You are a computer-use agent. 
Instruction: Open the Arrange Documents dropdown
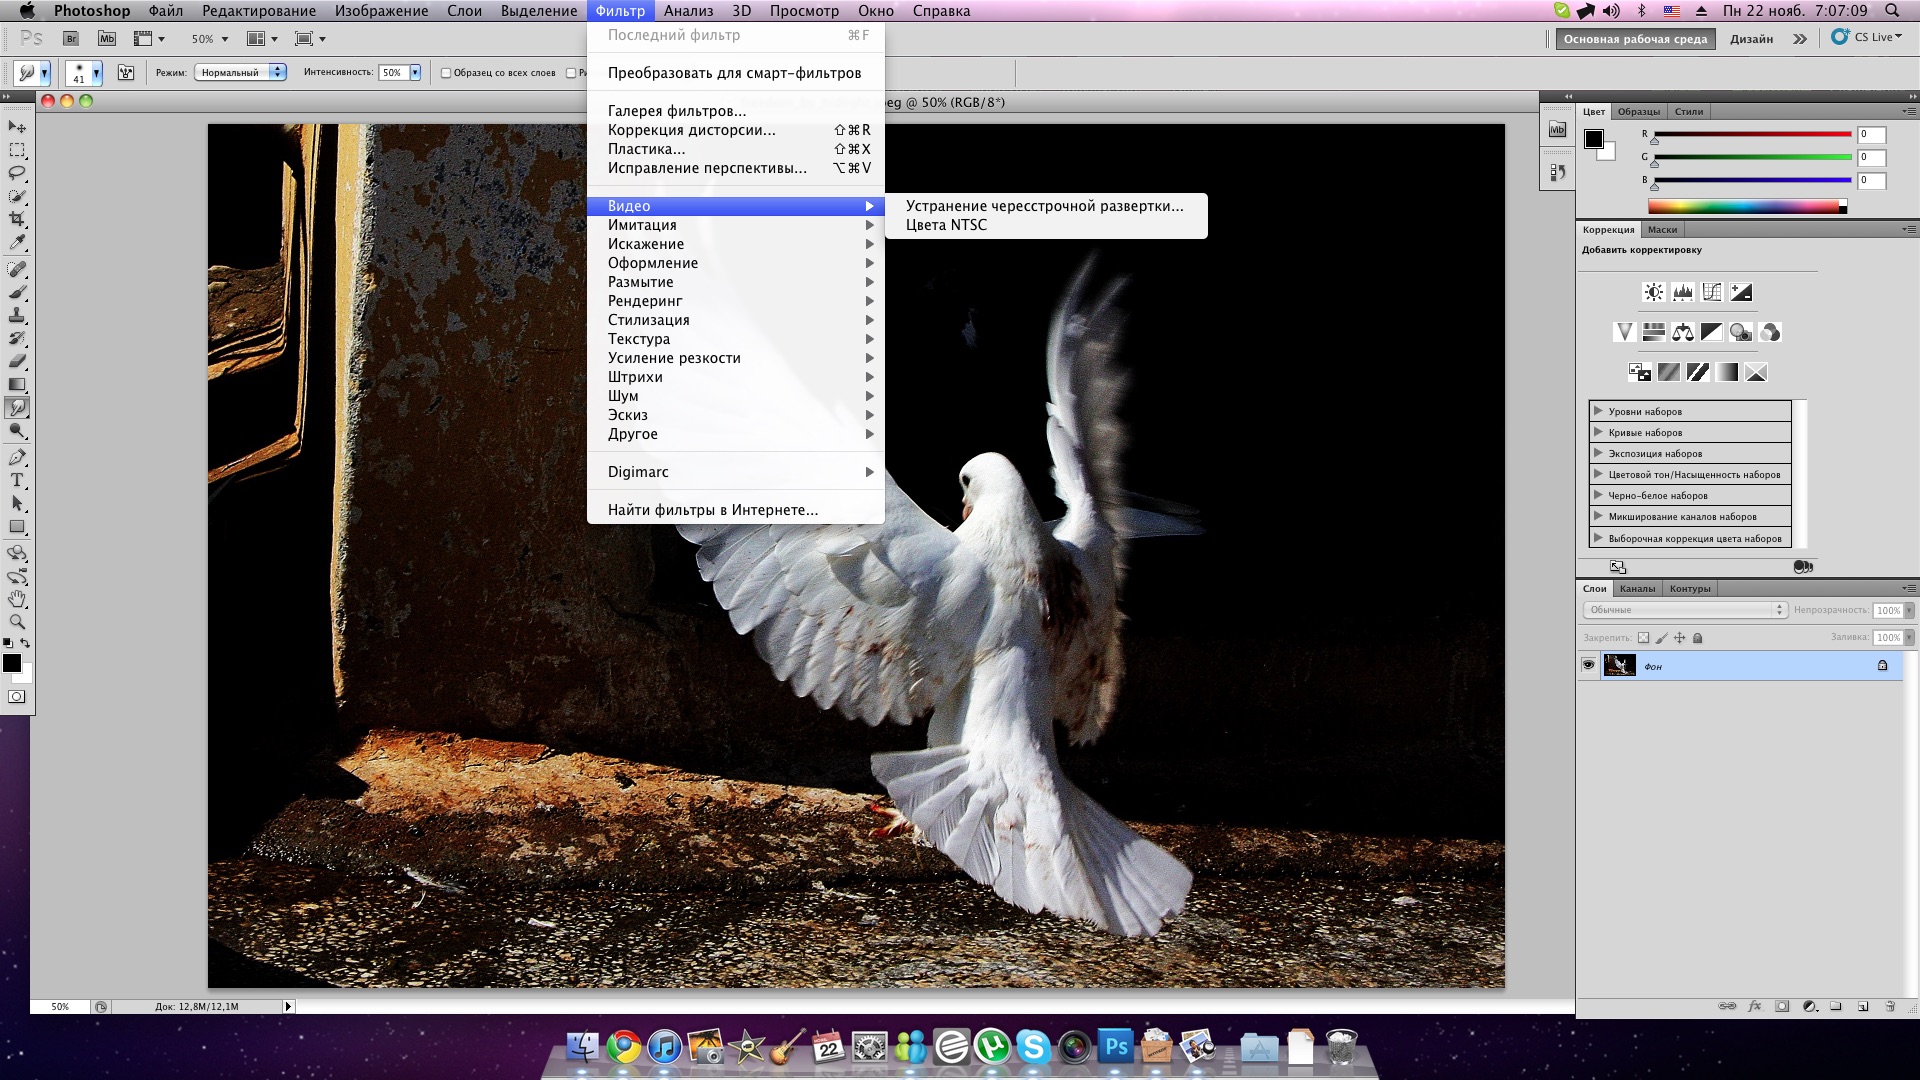tap(263, 39)
